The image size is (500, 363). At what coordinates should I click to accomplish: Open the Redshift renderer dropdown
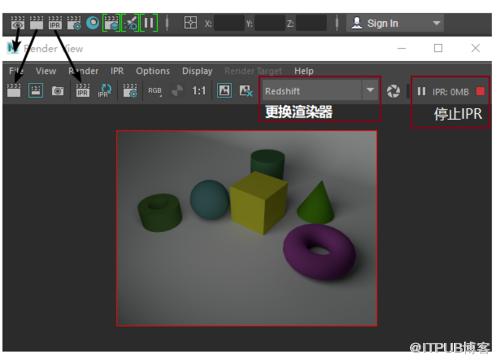tap(320, 91)
